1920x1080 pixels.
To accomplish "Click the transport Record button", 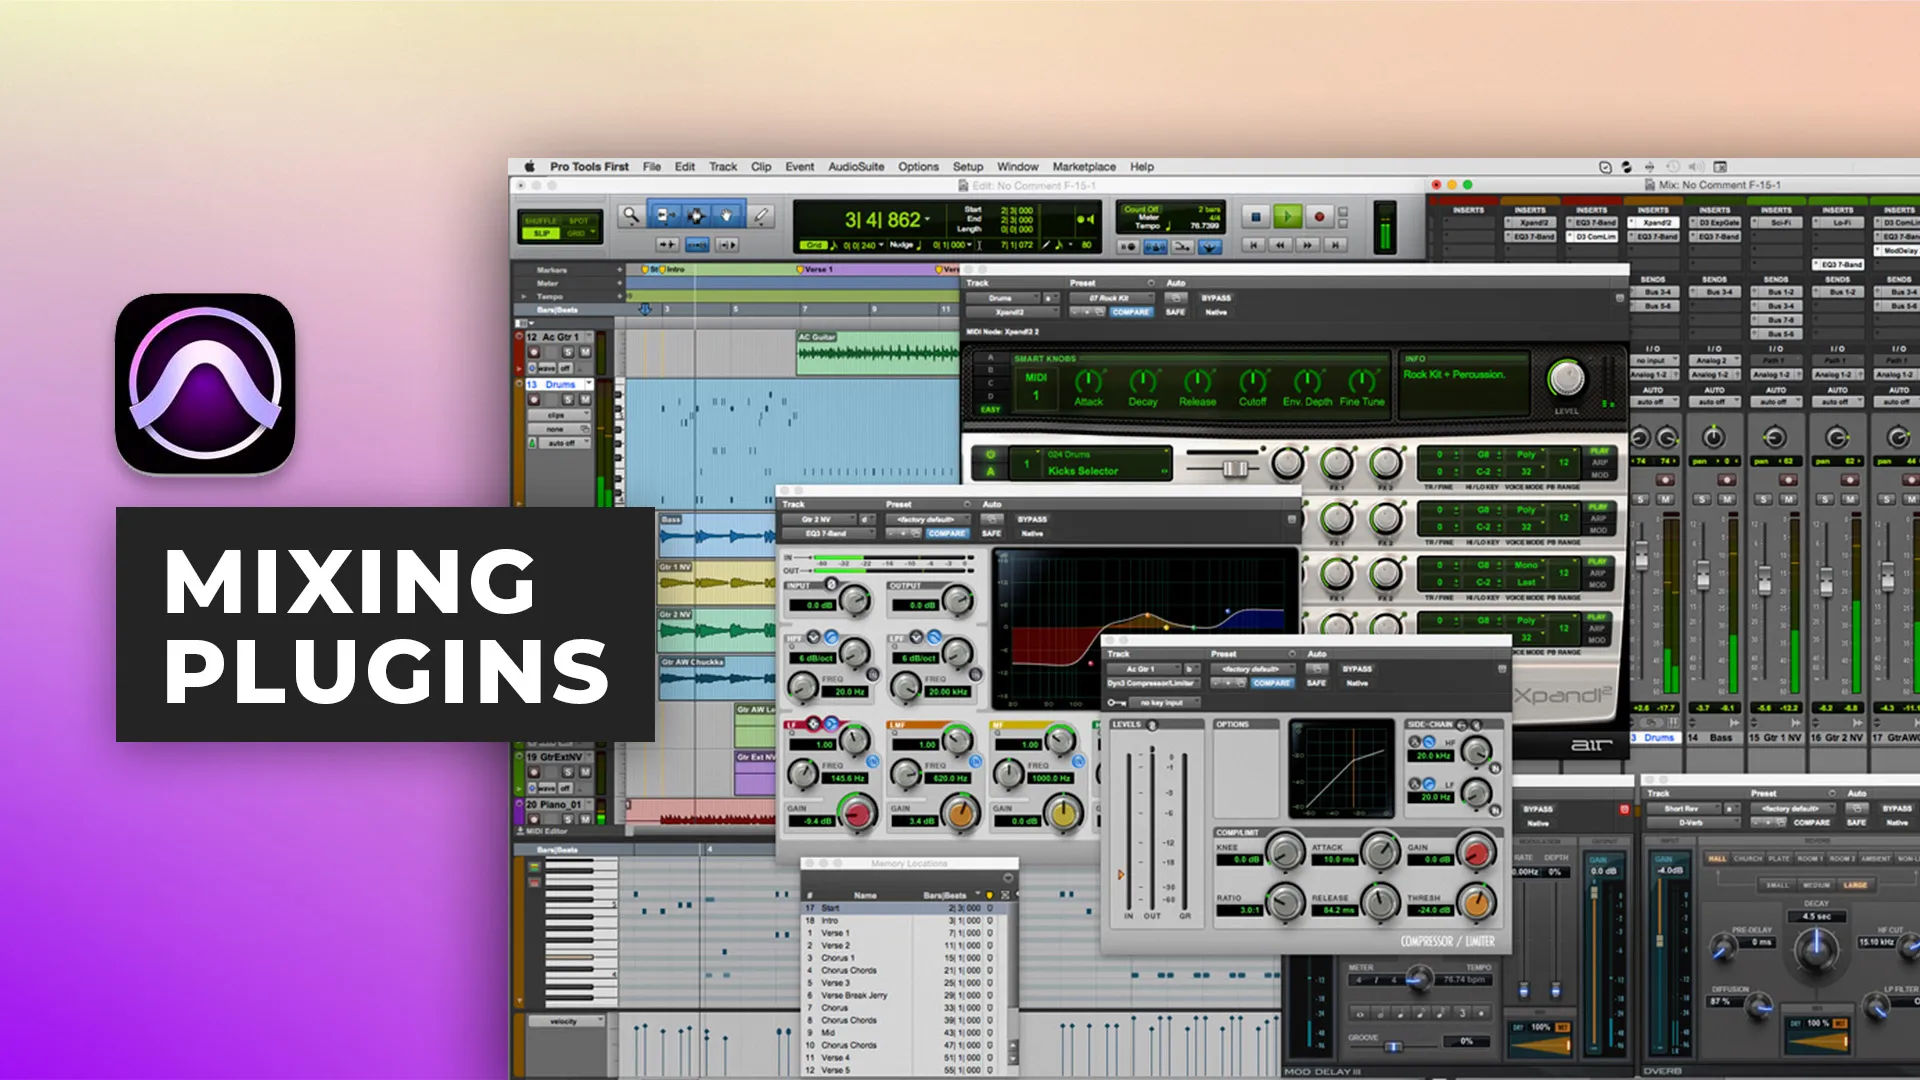I will [1319, 216].
